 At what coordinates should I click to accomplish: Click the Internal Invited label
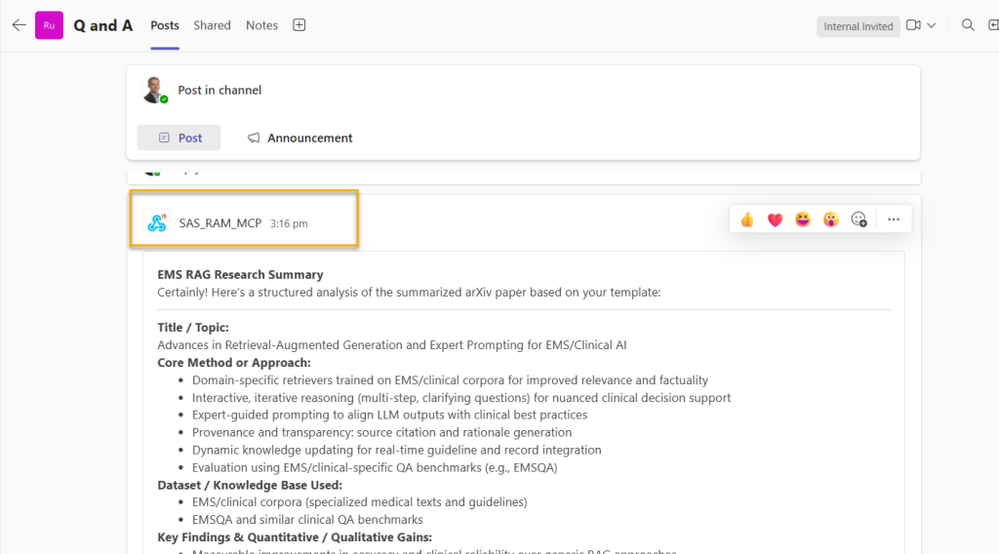858,26
